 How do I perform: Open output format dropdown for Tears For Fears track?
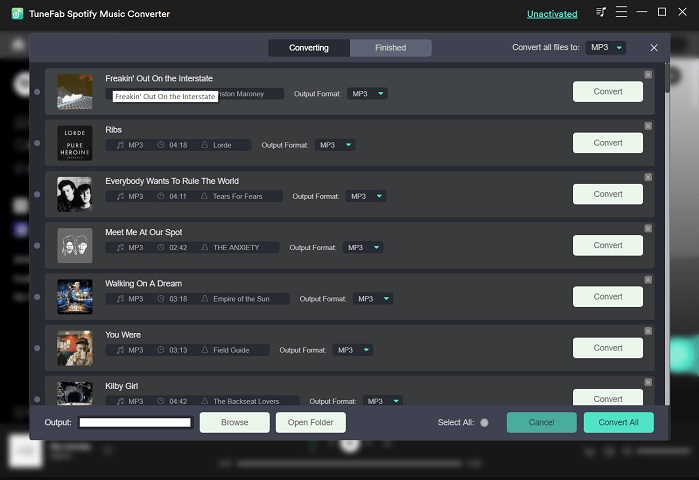(x=366, y=196)
